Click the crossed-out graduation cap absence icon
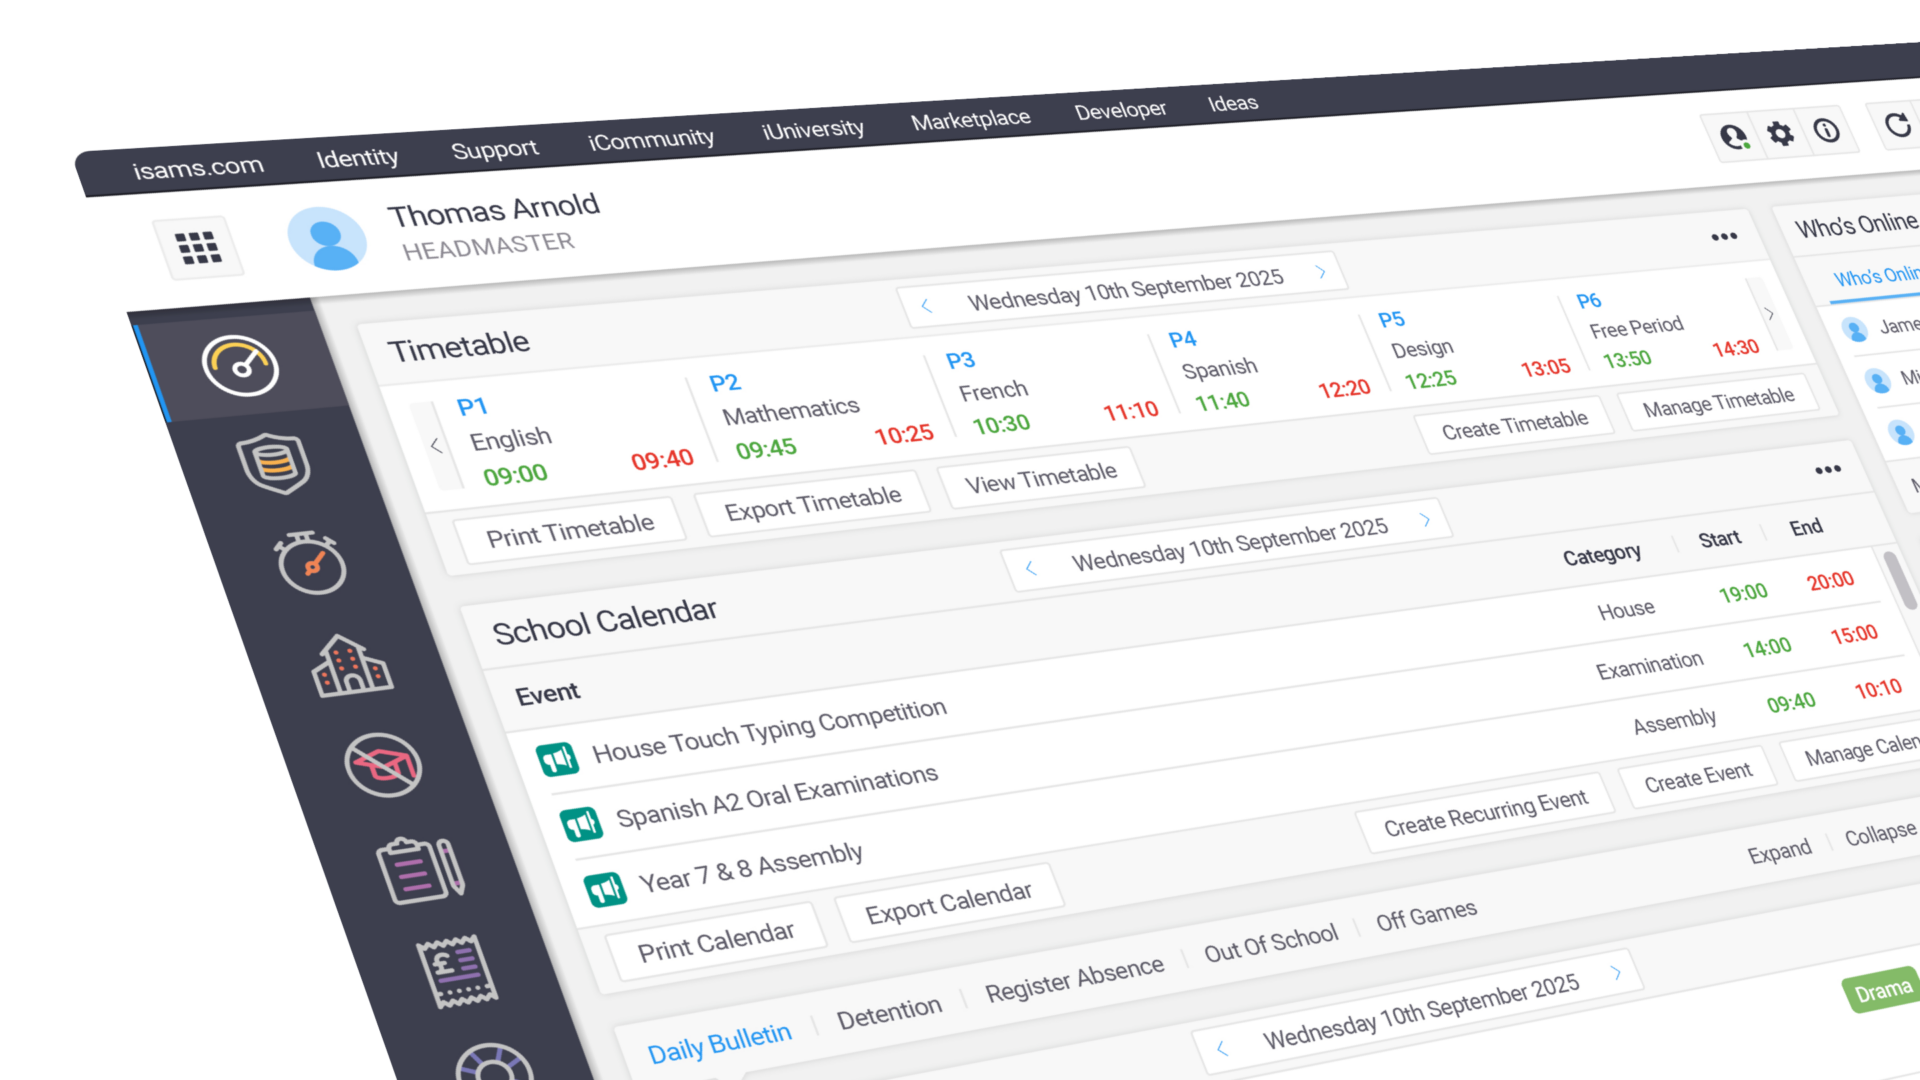The width and height of the screenshot is (1920, 1080). click(x=386, y=766)
